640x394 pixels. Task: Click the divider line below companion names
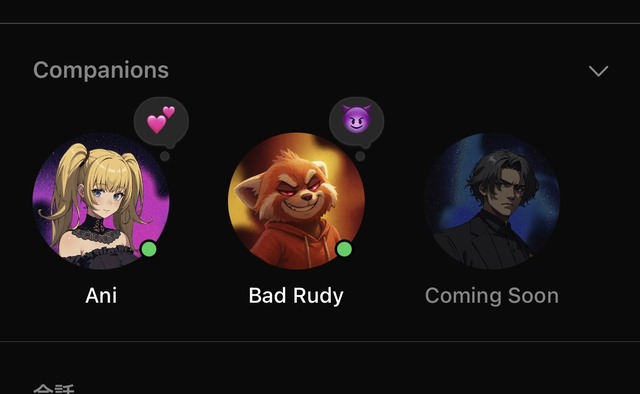tap(320, 341)
